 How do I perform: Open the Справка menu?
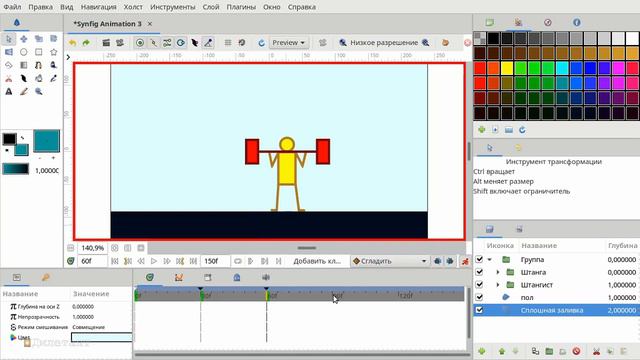click(x=302, y=7)
